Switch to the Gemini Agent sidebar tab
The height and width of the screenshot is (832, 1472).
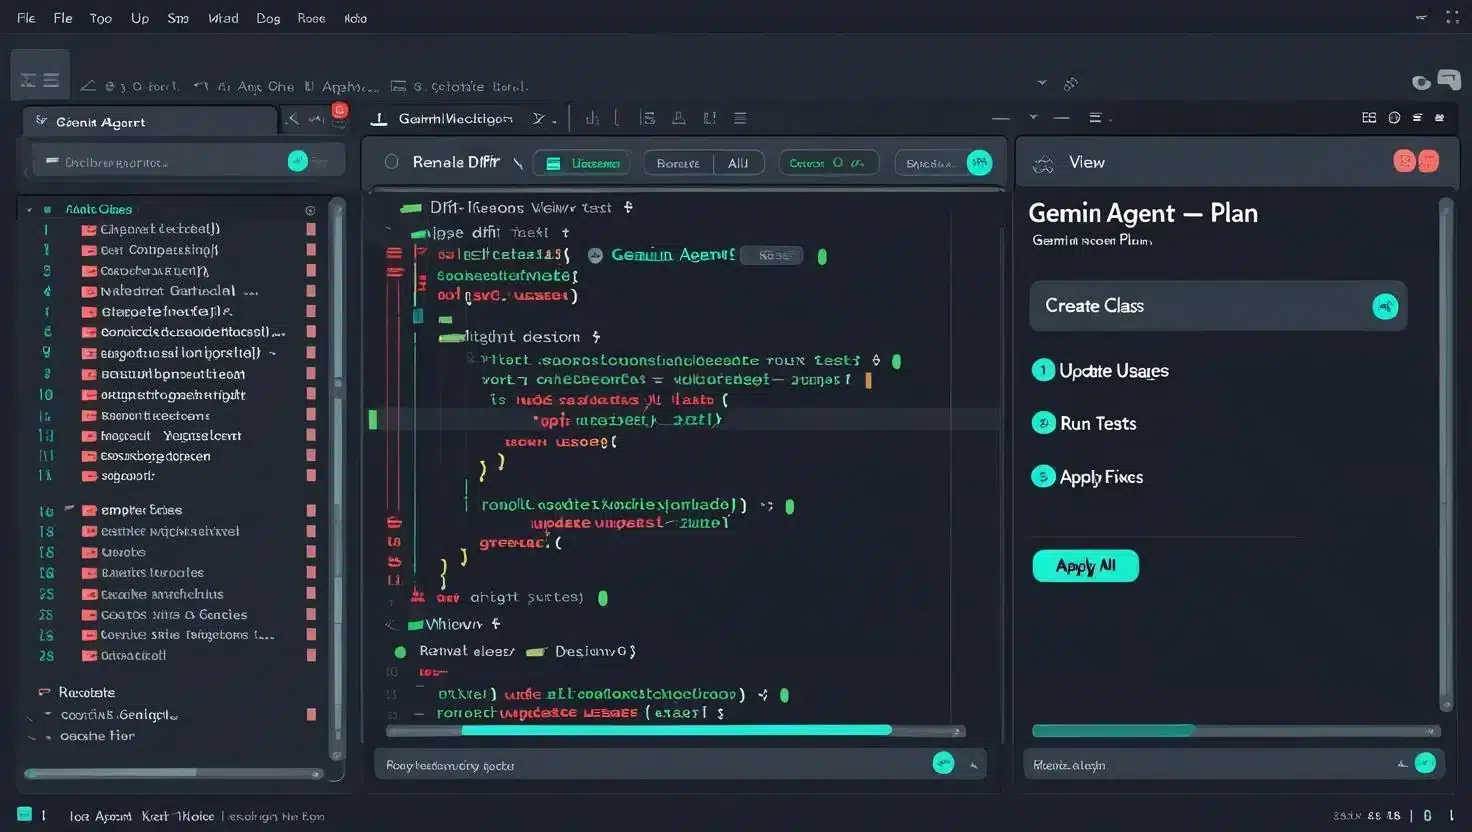click(150, 121)
